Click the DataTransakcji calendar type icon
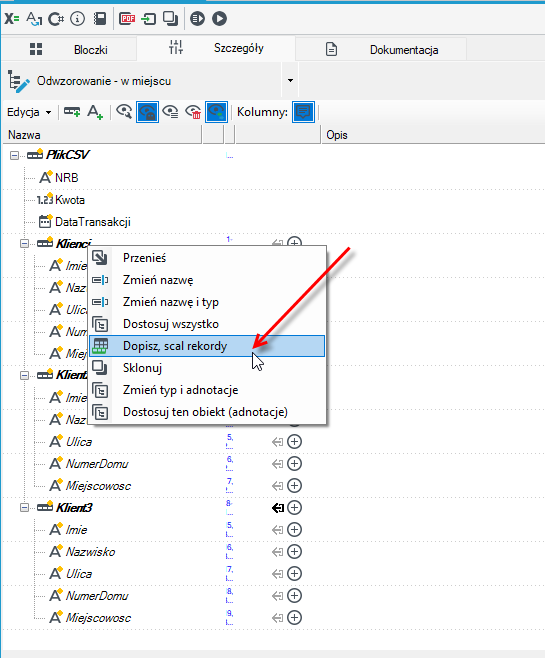Image resolution: width=545 pixels, height=658 pixels. (45, 221)
